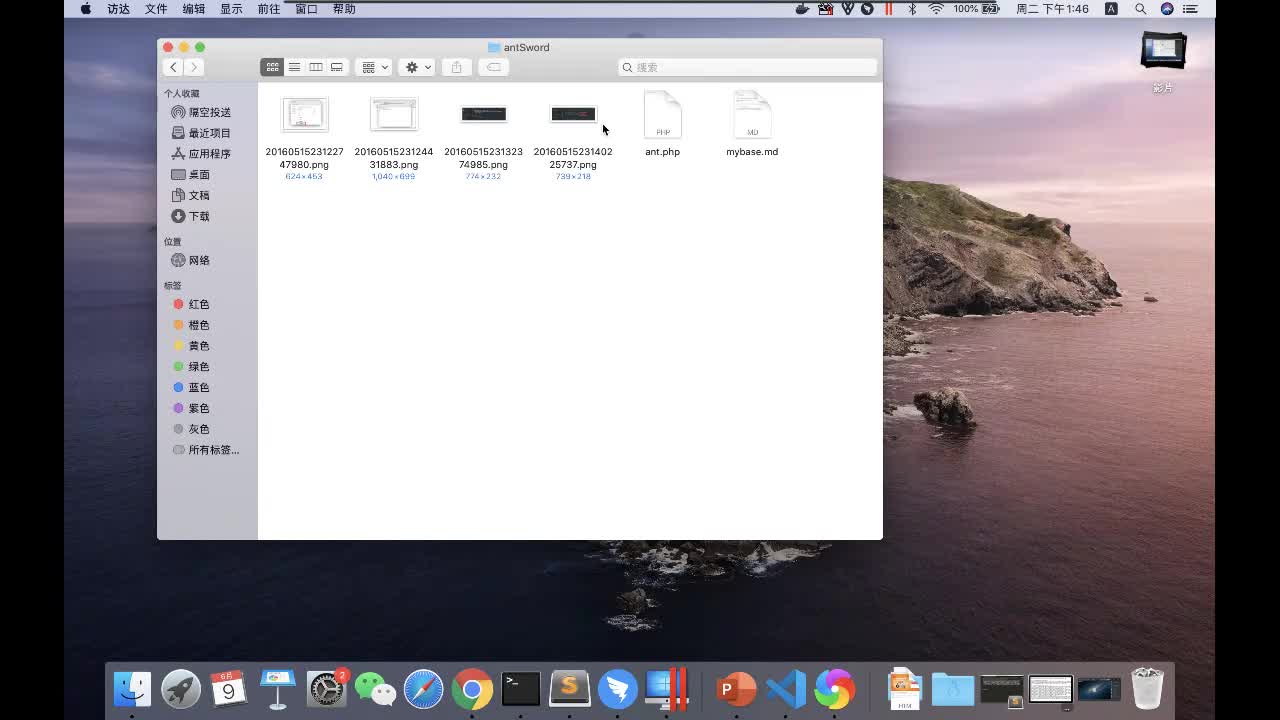Open Safari from the Dock
Image resolution: width=1280 pixels, height=720 pixels.
click(423, 689)
